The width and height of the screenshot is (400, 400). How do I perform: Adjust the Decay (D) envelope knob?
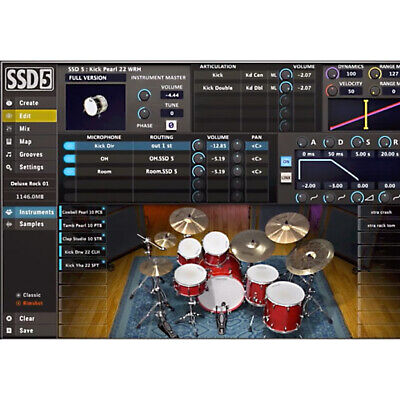point(329,143)
